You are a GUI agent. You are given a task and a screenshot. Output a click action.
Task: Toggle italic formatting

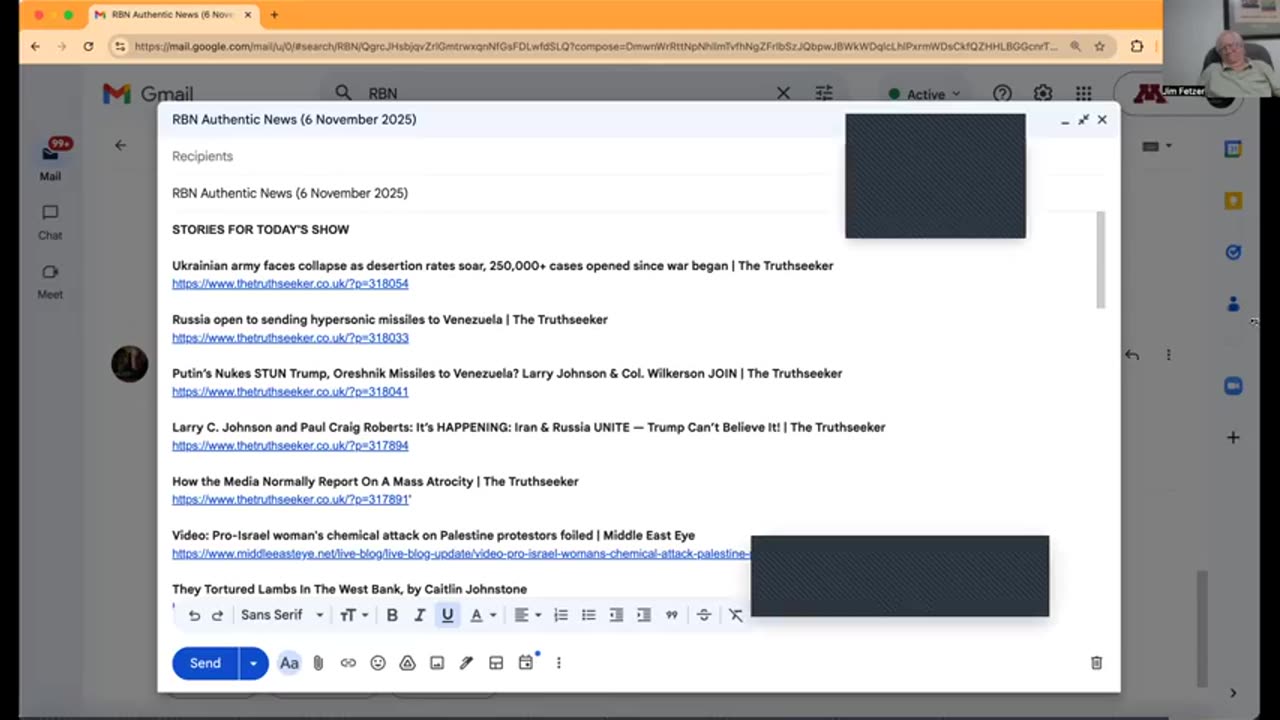click(x=420, y=615)
